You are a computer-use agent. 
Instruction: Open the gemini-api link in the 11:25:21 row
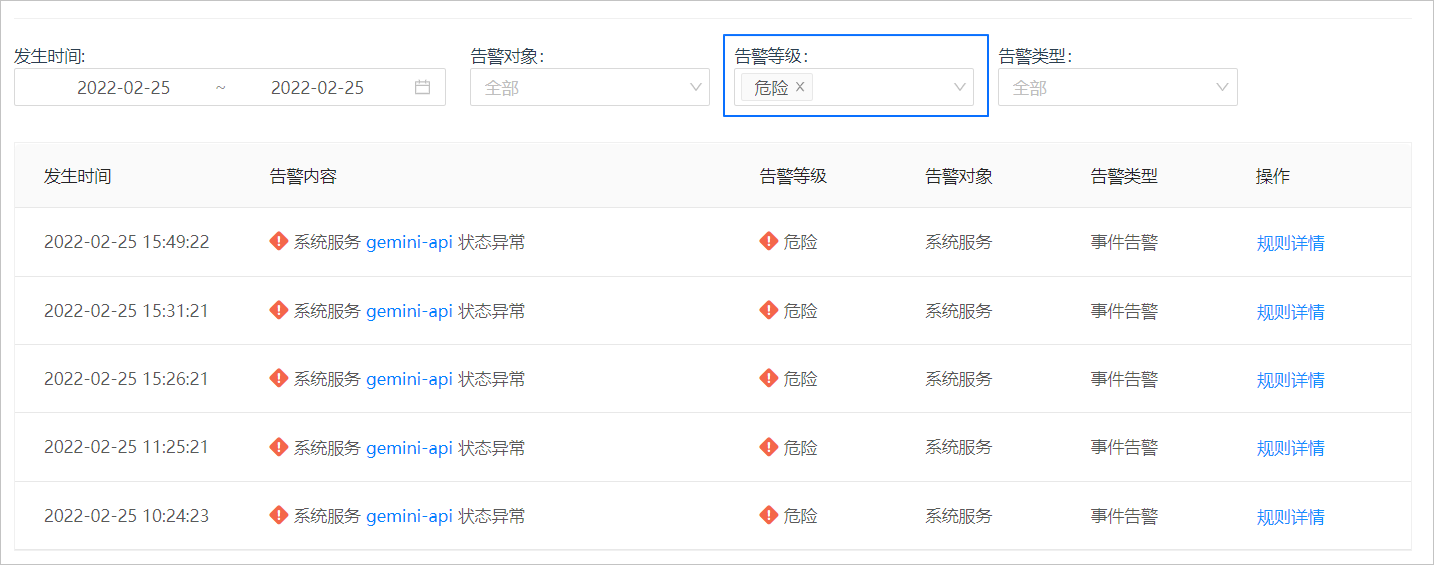[x=409, y=447]
